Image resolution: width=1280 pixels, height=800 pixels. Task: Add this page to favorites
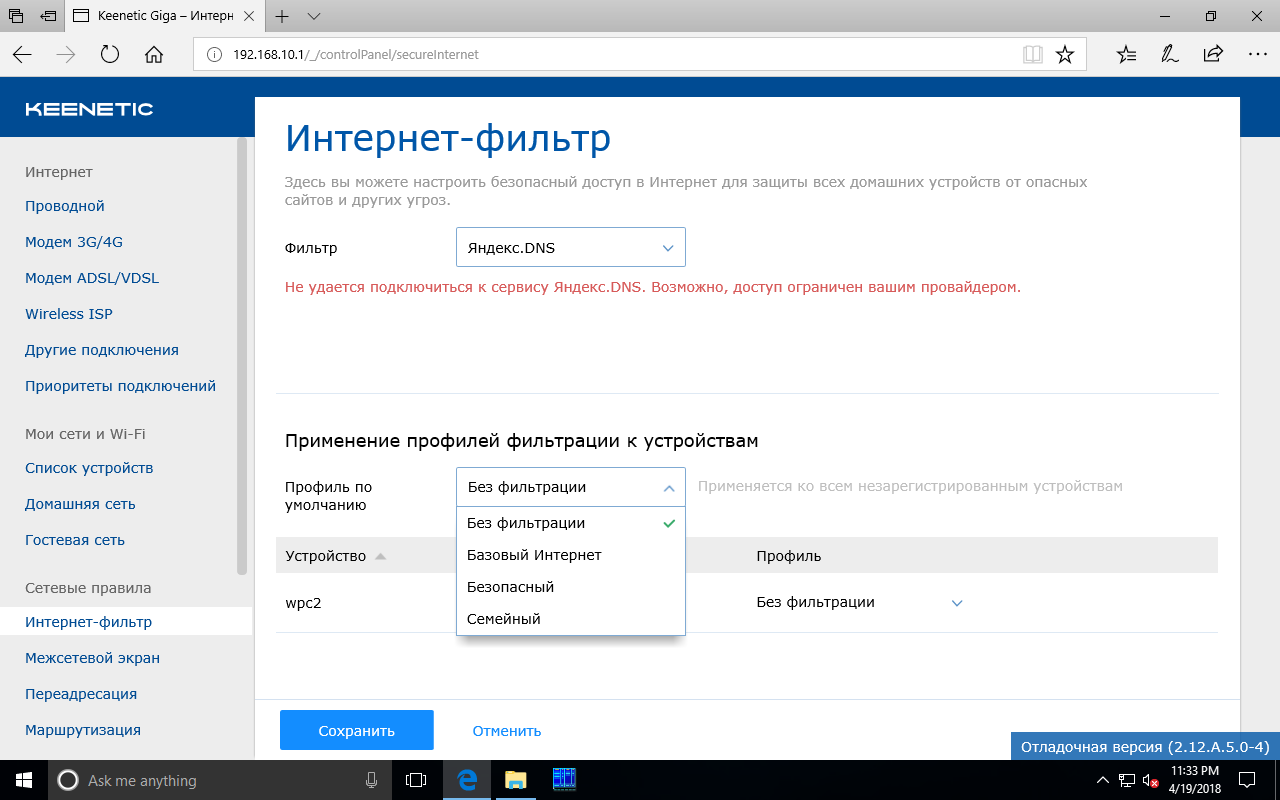point(1065,55)
